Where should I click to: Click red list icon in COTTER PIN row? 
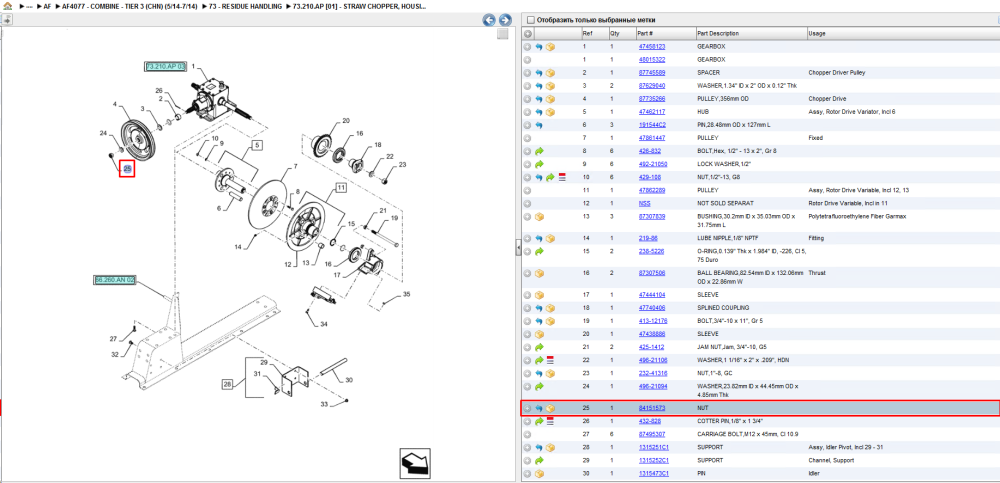coord(550,421)
